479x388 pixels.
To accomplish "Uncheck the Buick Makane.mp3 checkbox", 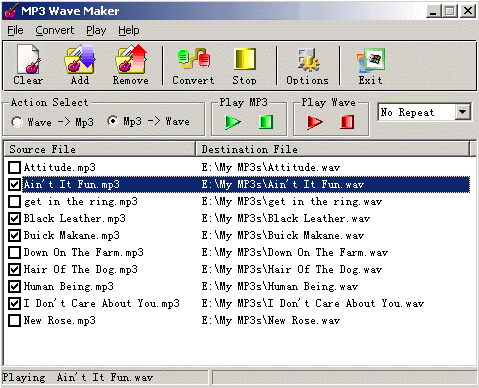I will pos(14,235).
